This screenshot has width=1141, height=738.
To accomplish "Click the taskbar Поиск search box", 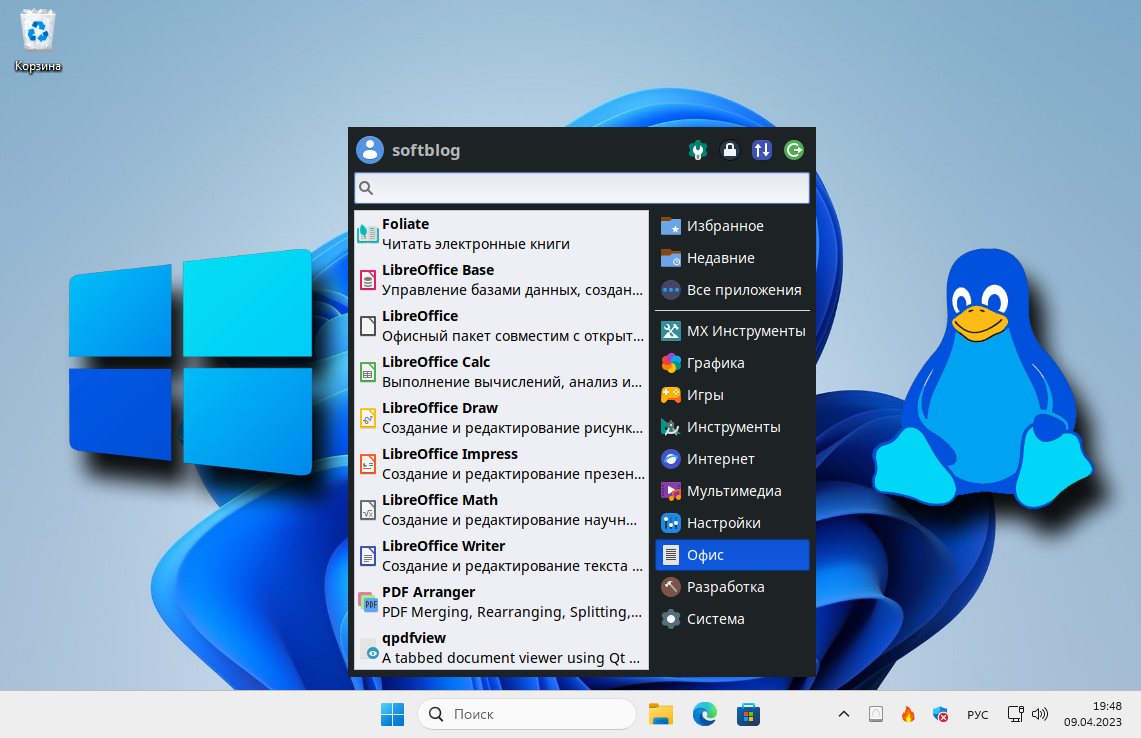I will point(527,714).
